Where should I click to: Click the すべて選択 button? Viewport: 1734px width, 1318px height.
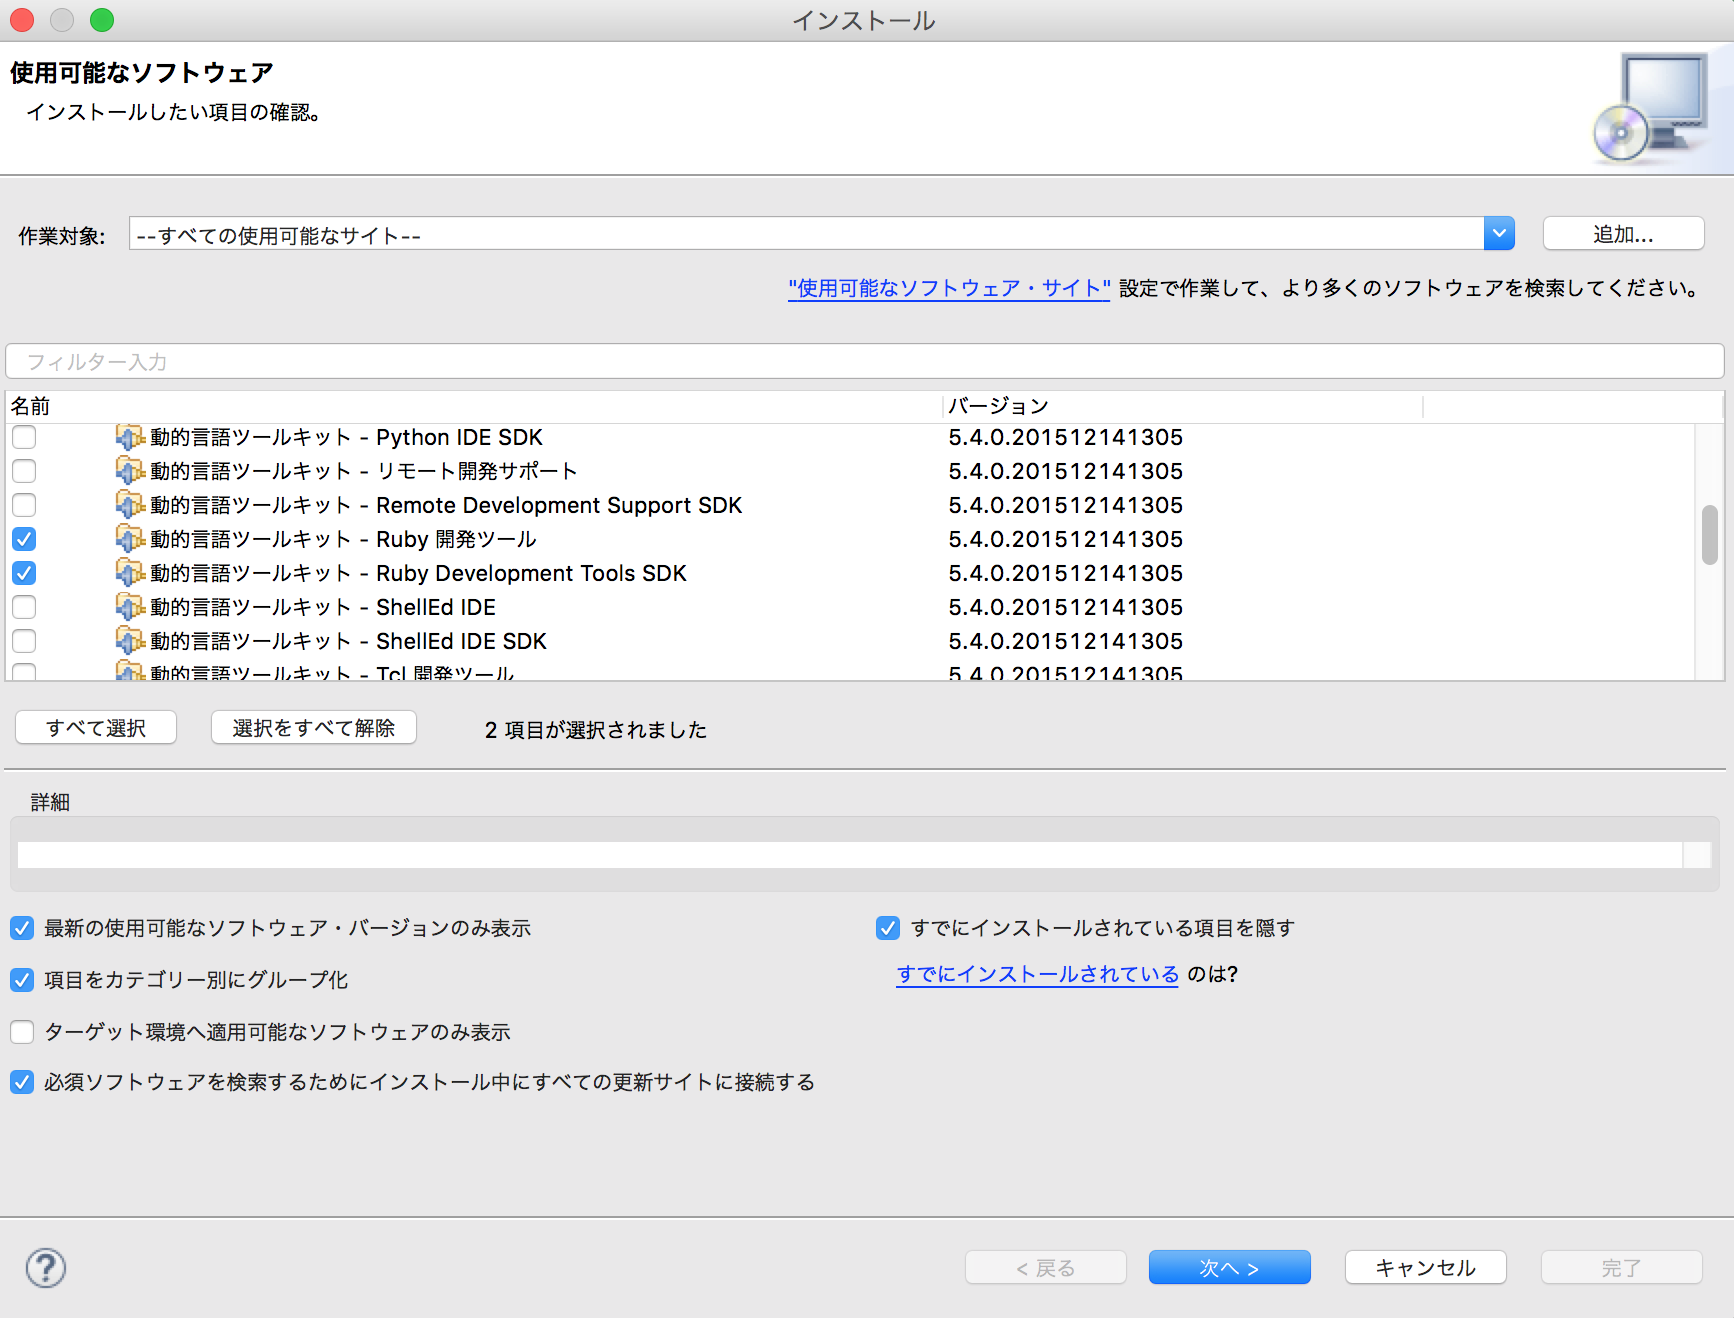click(x=95, y=727)
